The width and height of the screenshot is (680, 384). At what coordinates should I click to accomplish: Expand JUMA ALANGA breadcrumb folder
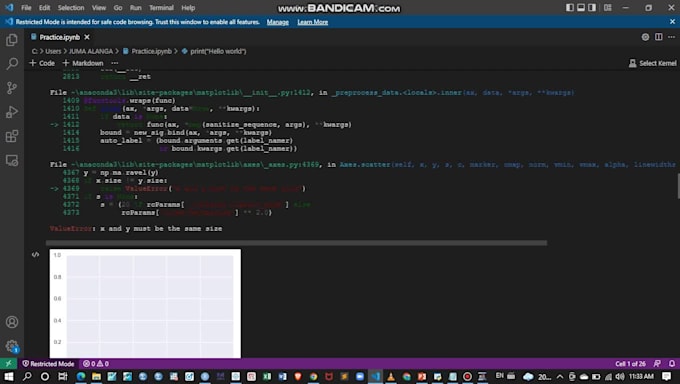91,51
